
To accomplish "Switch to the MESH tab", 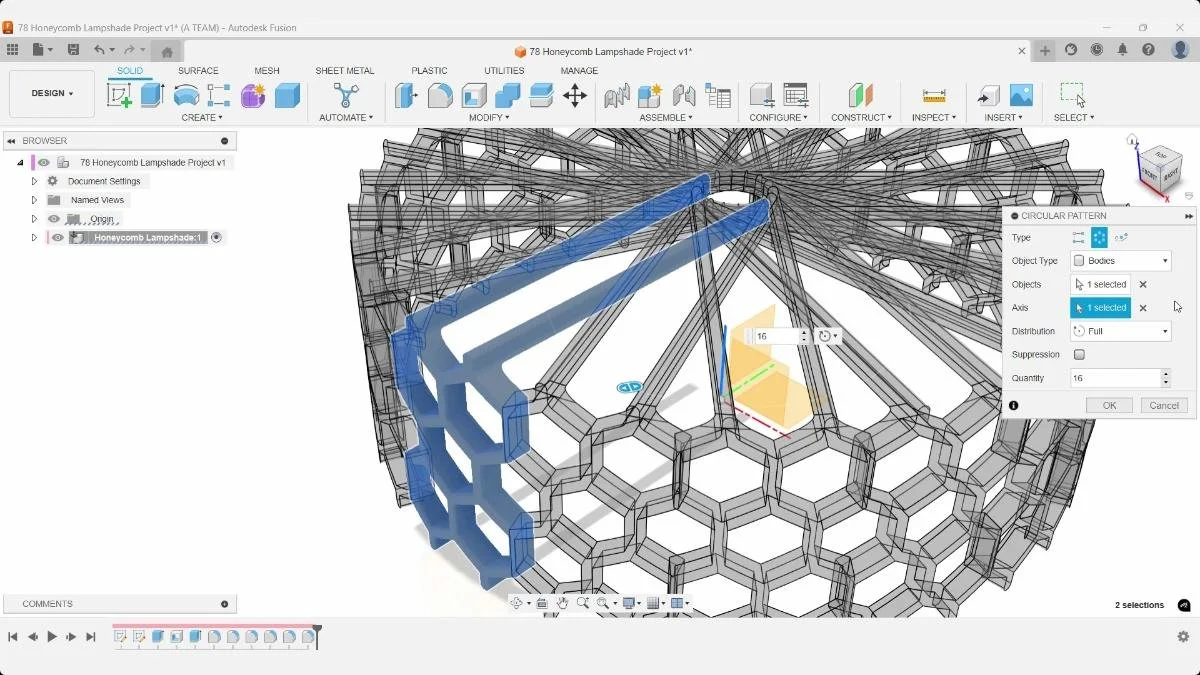I will [x=267, y=71].
